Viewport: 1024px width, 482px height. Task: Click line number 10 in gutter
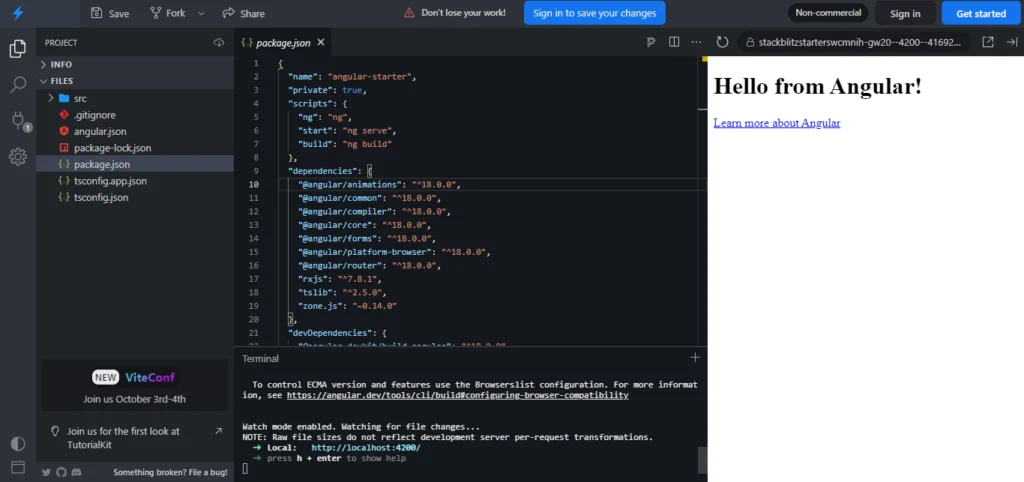pos(253,185)
